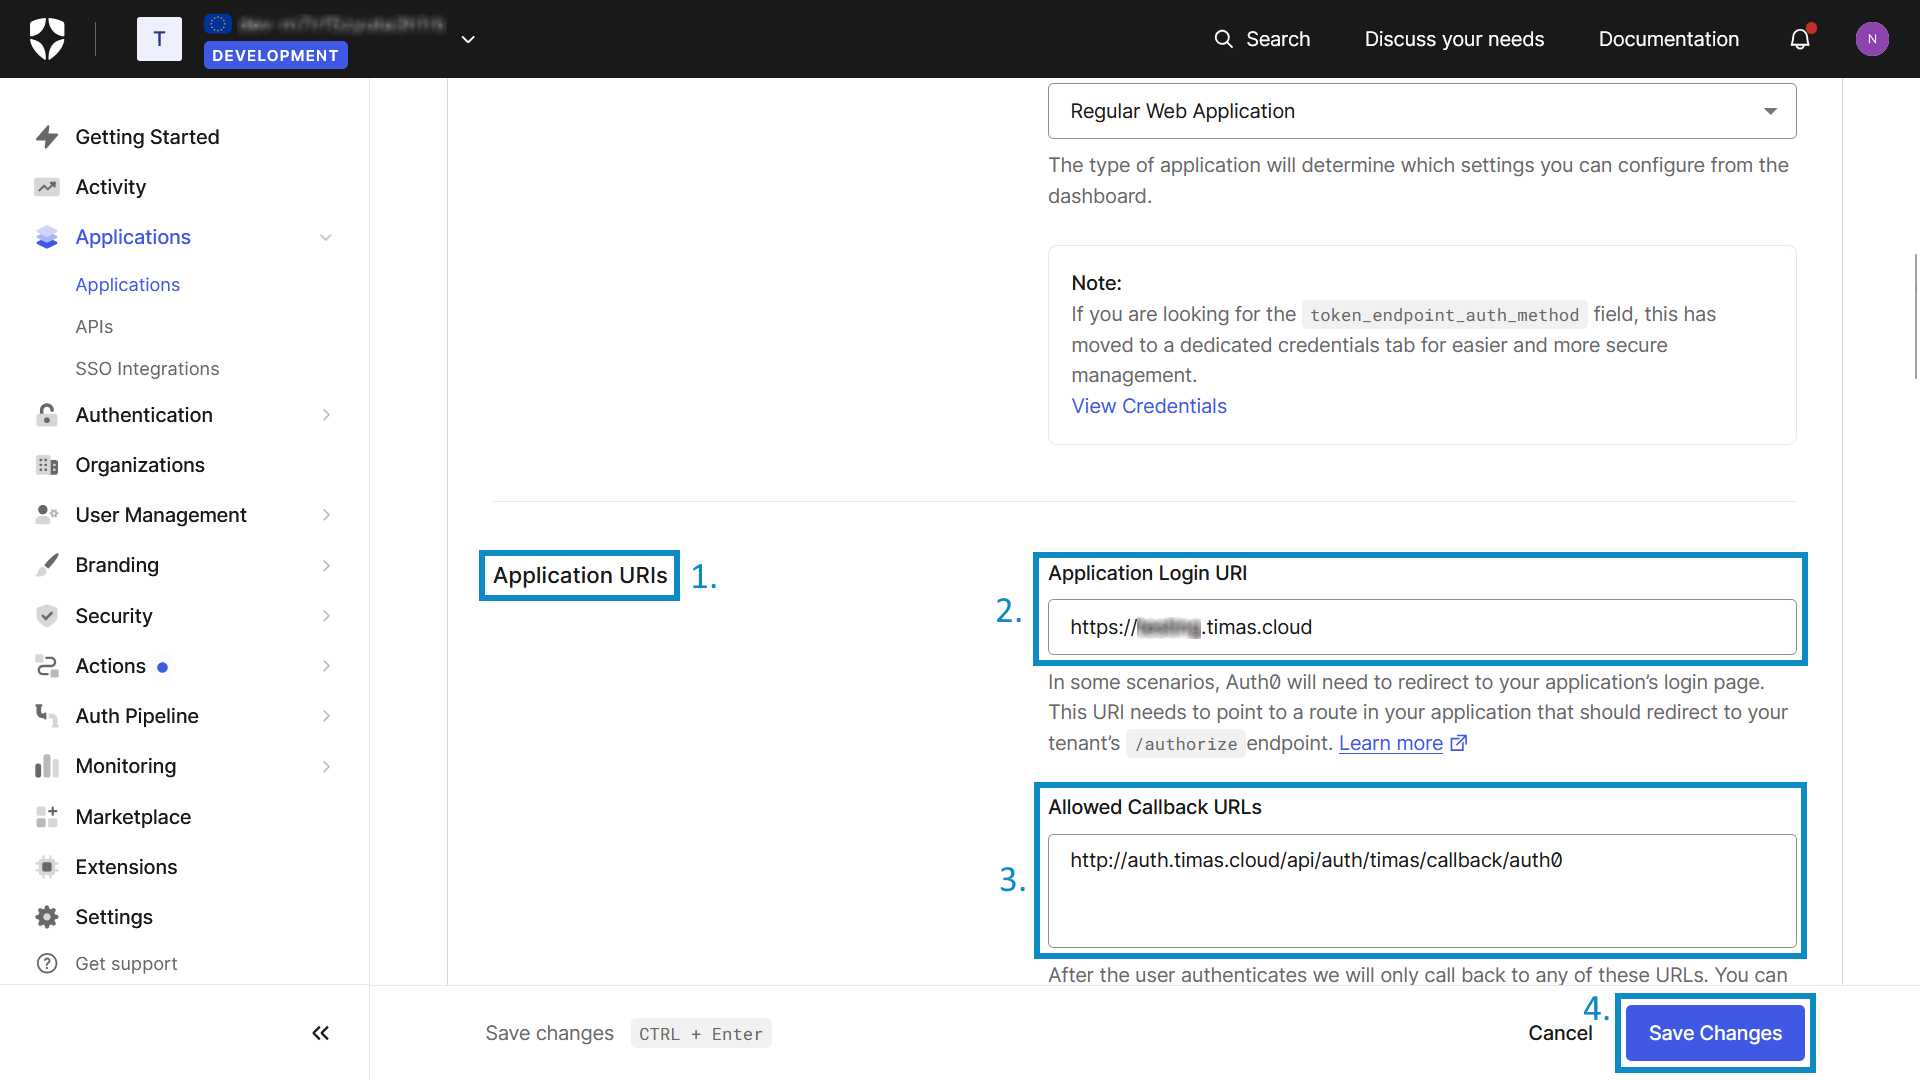Click the Security shield icon

(x=47, y=616)
